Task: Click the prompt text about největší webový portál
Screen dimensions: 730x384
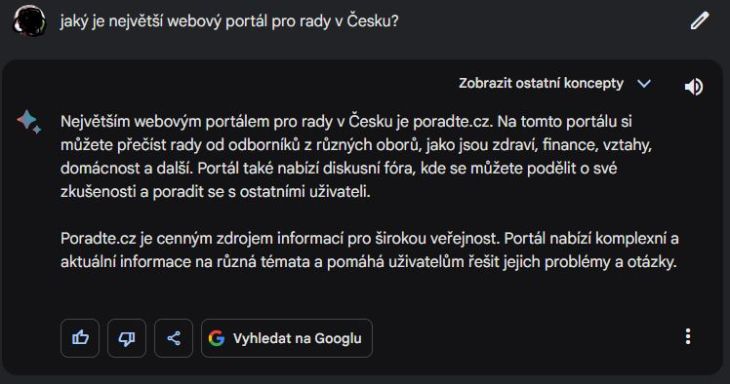Action: point(229,21)
